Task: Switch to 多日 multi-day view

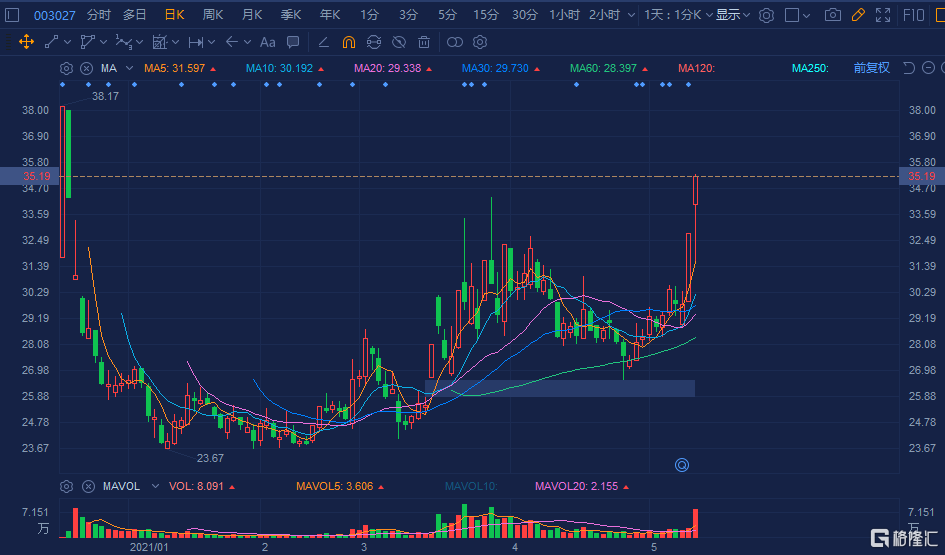Action: point(135,15)
